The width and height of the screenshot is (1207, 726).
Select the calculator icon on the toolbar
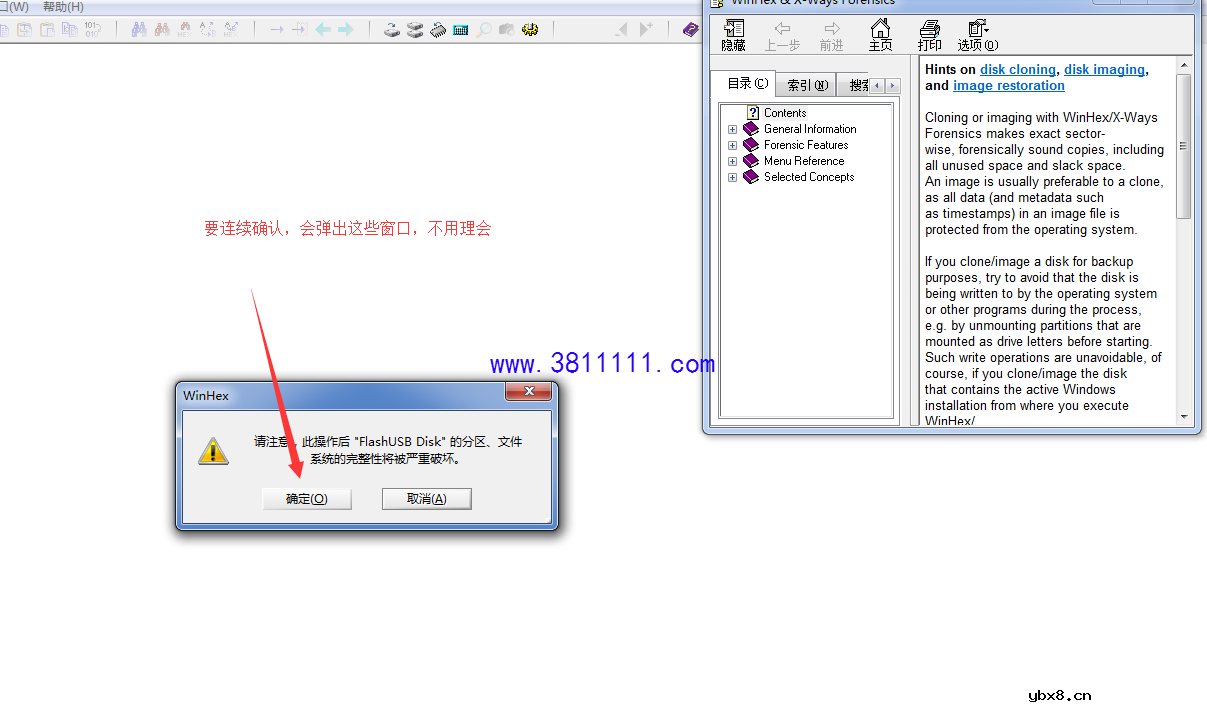click(x=460, y=29)
